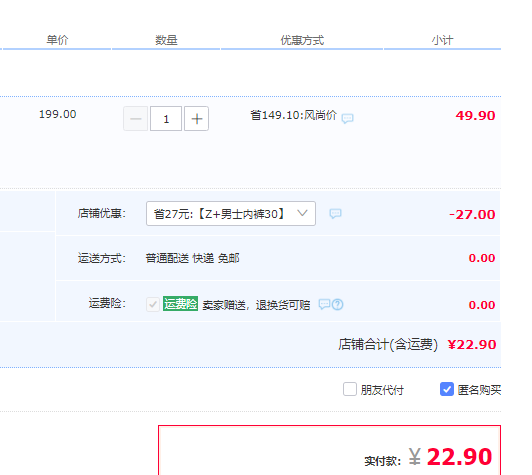Screen dimensions: 532x475
Task: Click the 省149.10:风尚价 discount text
Action: (x=293, y=115)
